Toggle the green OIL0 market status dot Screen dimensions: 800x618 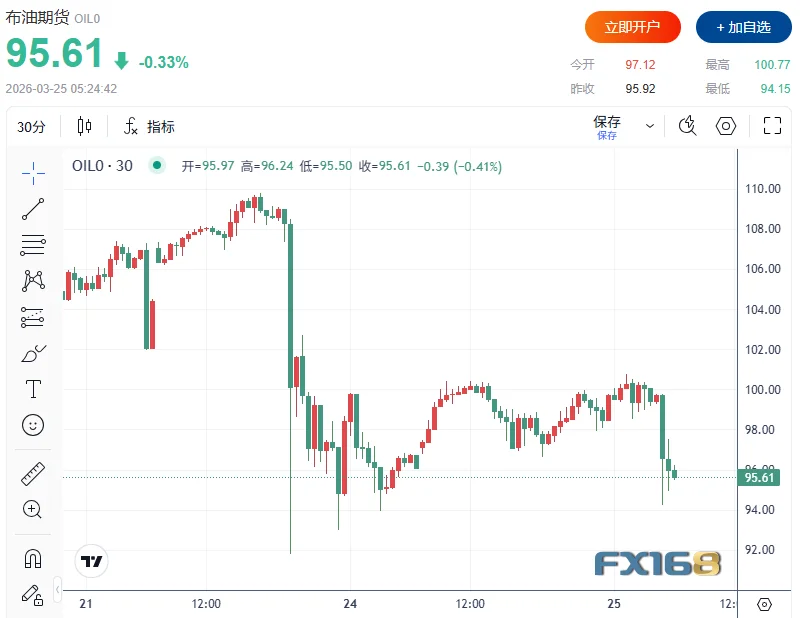pos(156,166)
